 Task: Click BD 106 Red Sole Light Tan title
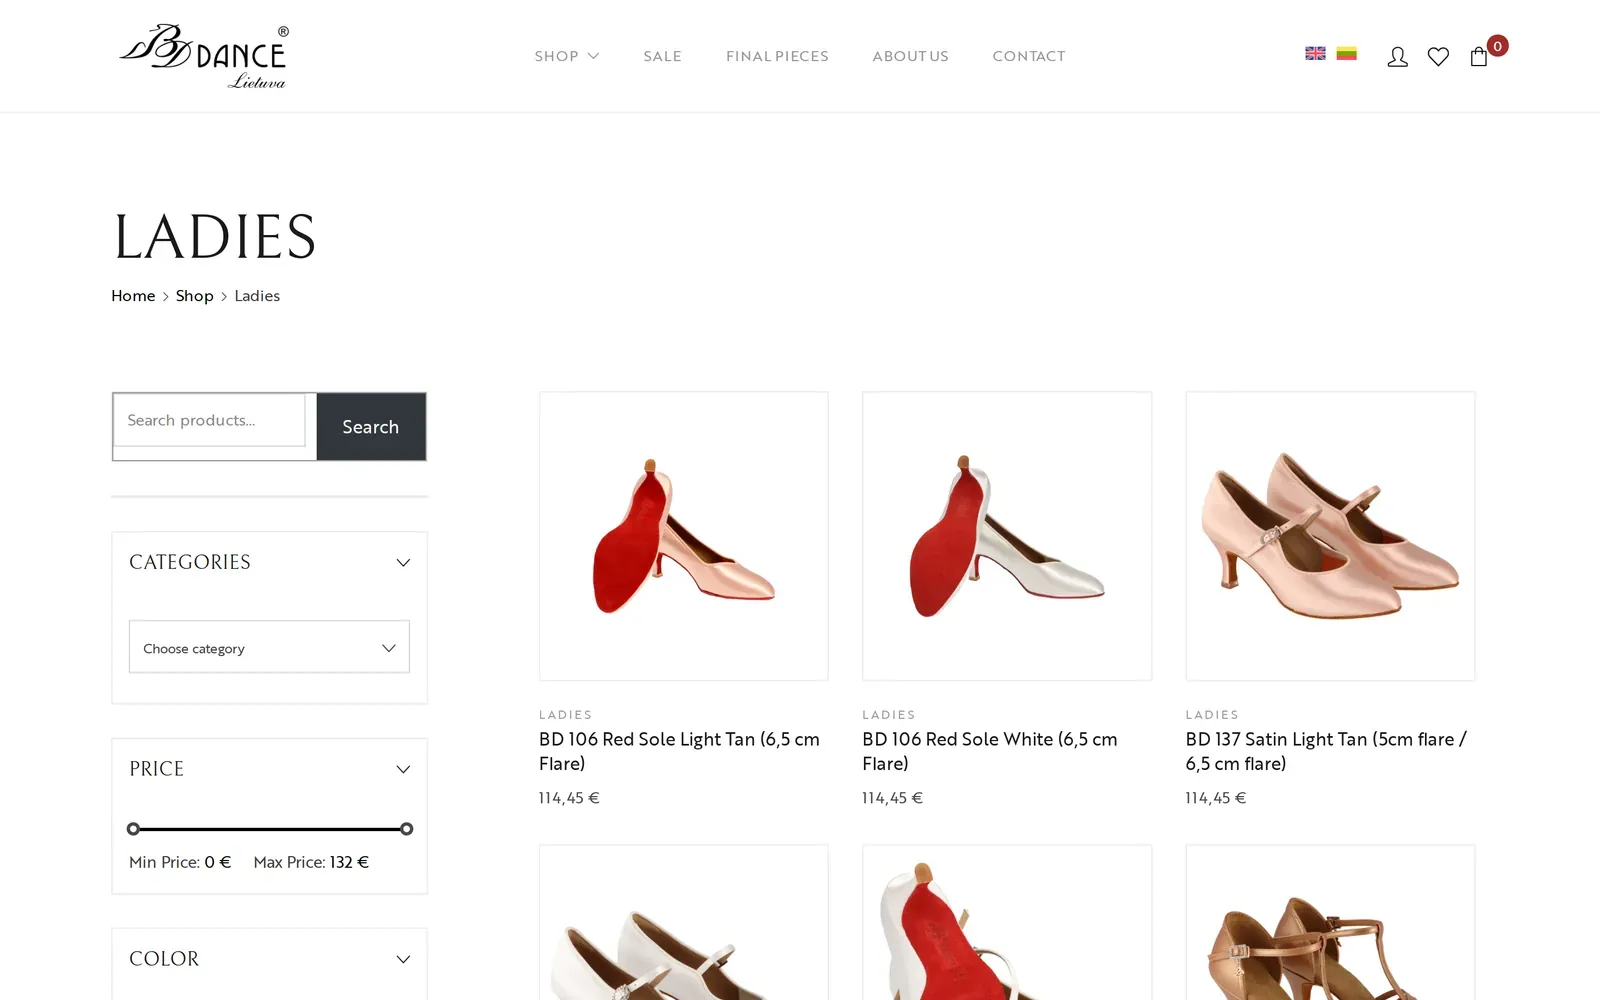pos(679,751)
